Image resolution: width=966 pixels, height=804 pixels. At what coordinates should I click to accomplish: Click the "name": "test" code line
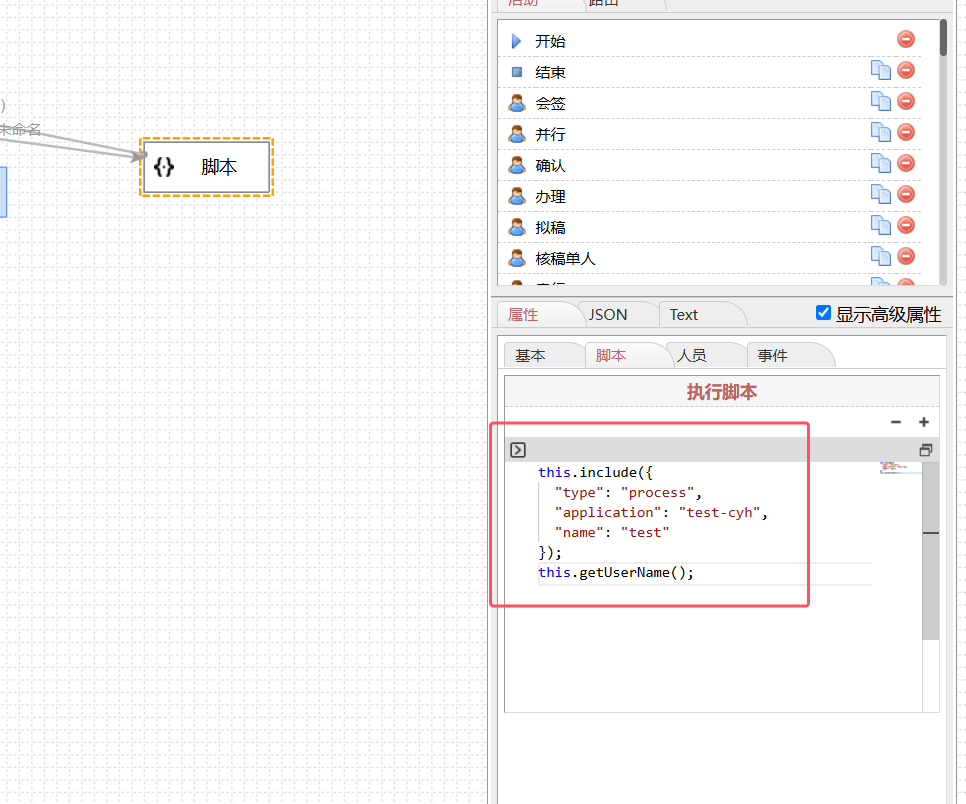point(612,533)
